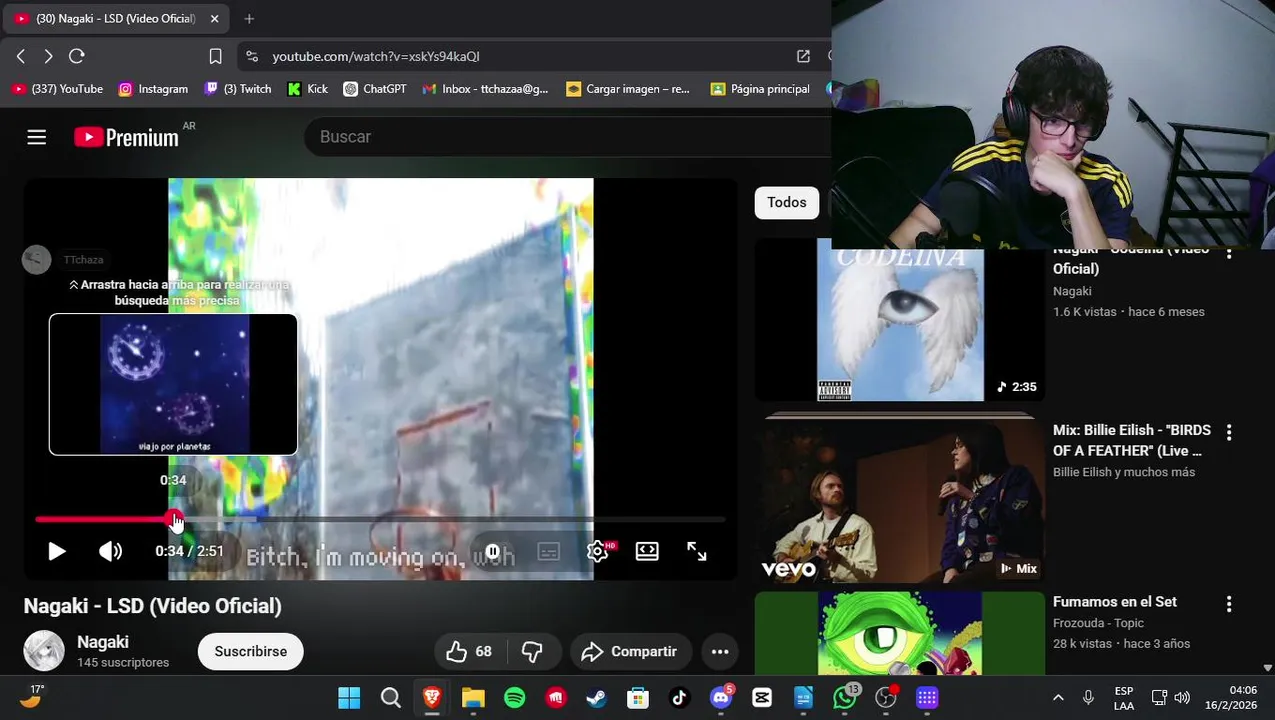
Task: Select the Todos filter chip
Action: point(787,202)
